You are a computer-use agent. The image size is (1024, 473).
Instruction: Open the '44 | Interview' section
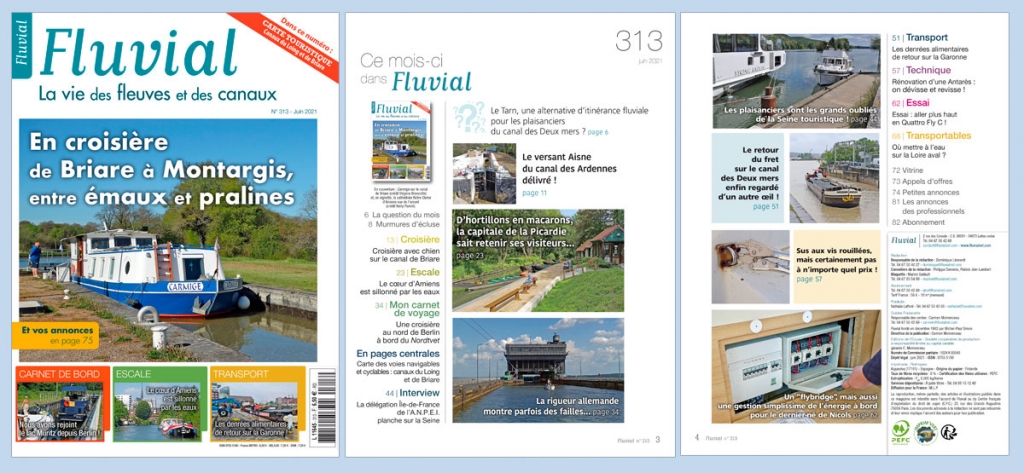(411, 393)
